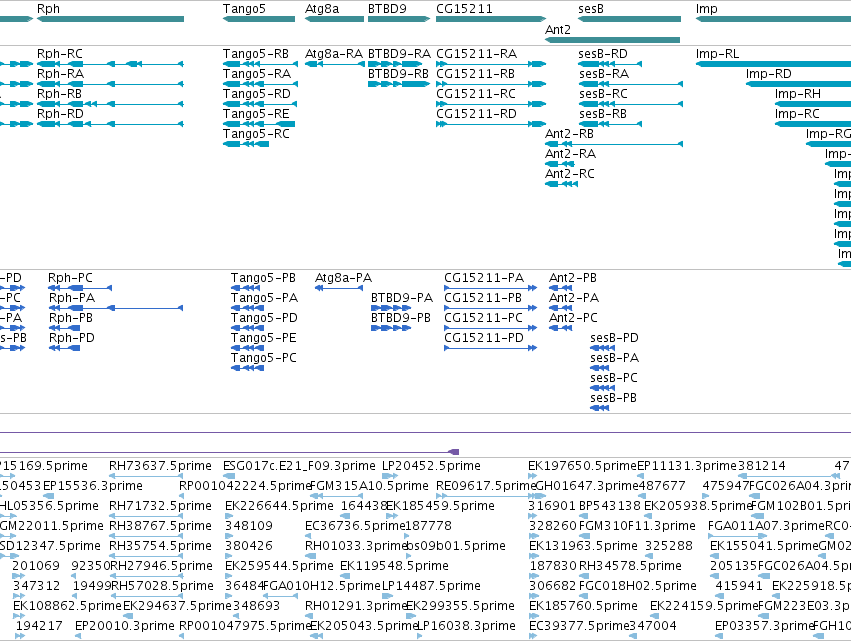Click protein sesB-PB
851x641 pixels.
pos(600,408)
